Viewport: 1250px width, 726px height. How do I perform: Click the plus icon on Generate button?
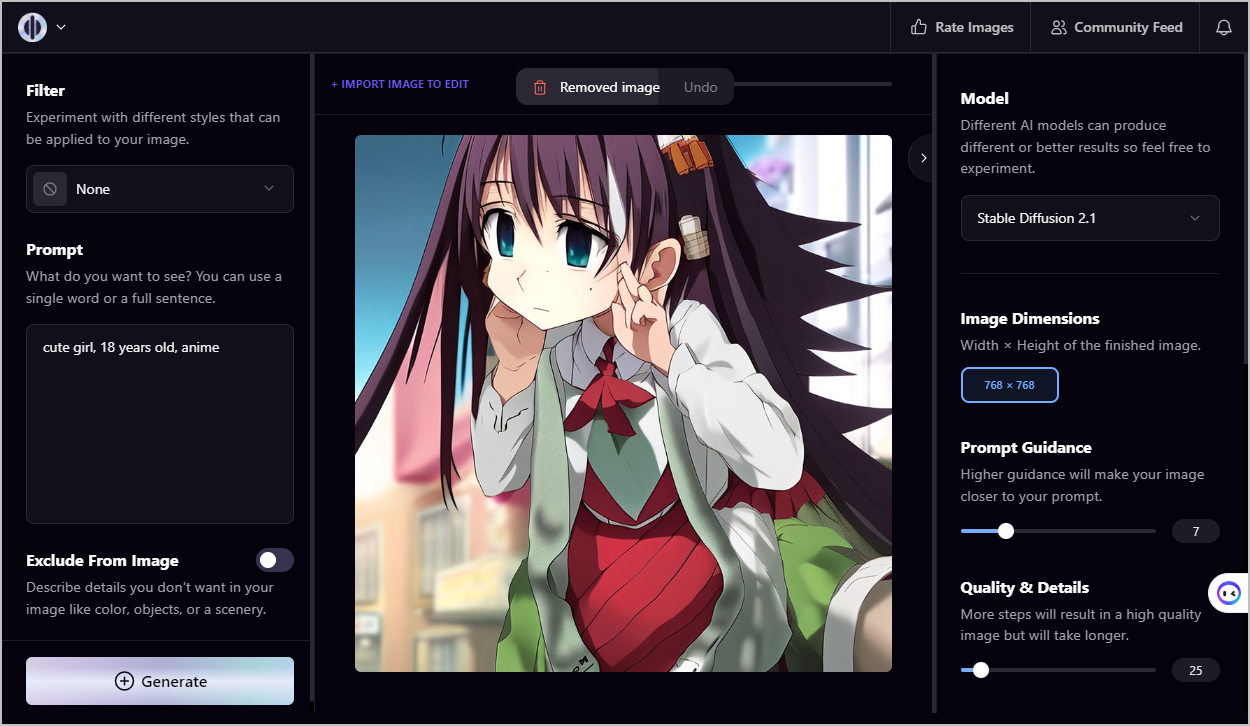[124, 681]
